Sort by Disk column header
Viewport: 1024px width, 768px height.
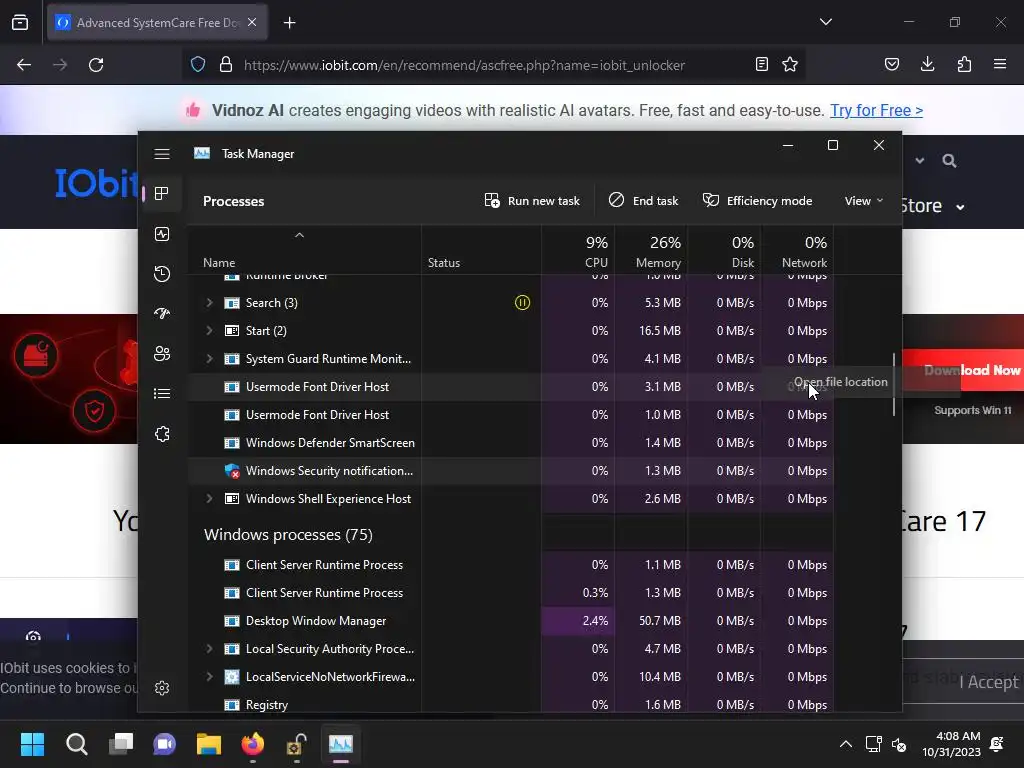point(724,250)
